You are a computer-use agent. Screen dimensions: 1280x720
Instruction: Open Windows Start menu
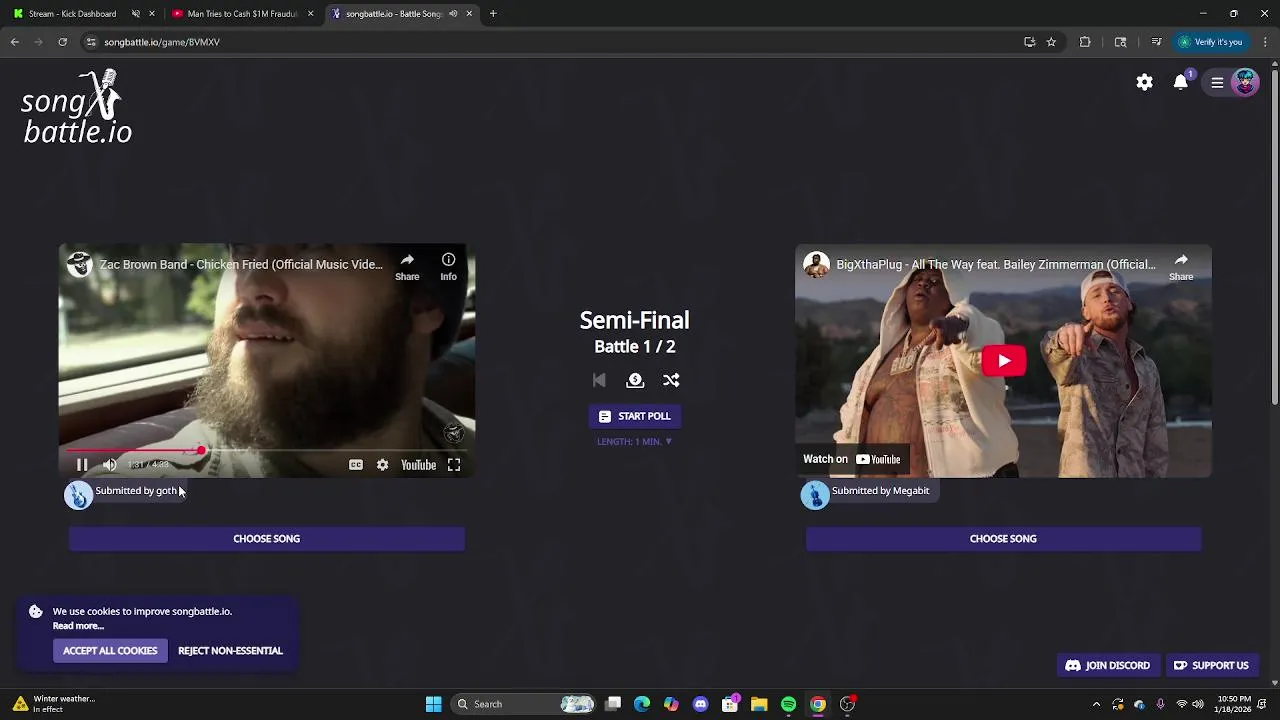click(x=433, y=704)
